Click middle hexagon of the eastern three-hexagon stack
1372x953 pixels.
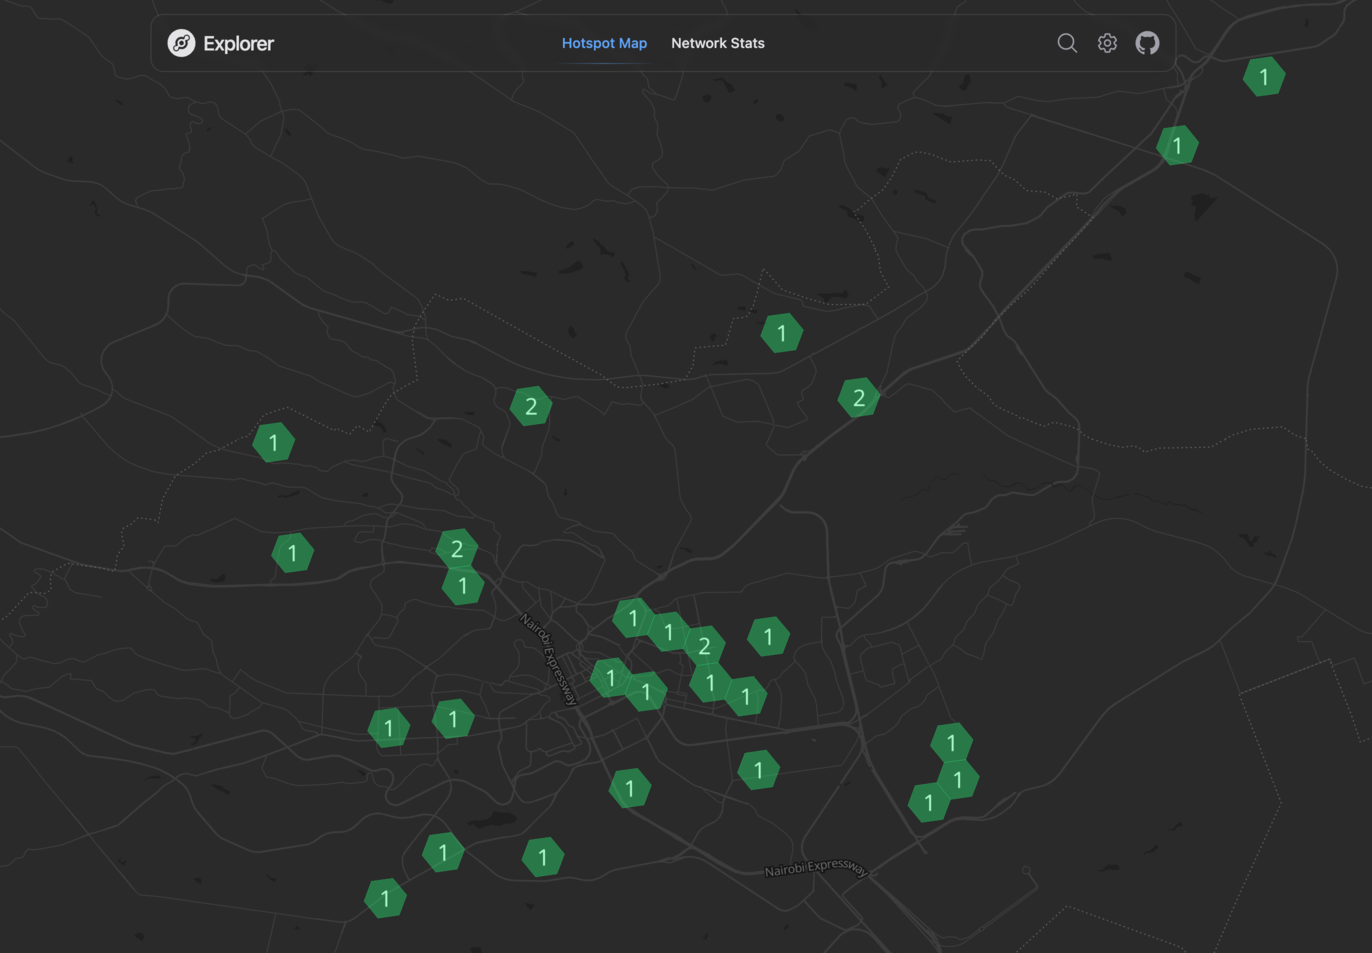(x=960, y=779)
